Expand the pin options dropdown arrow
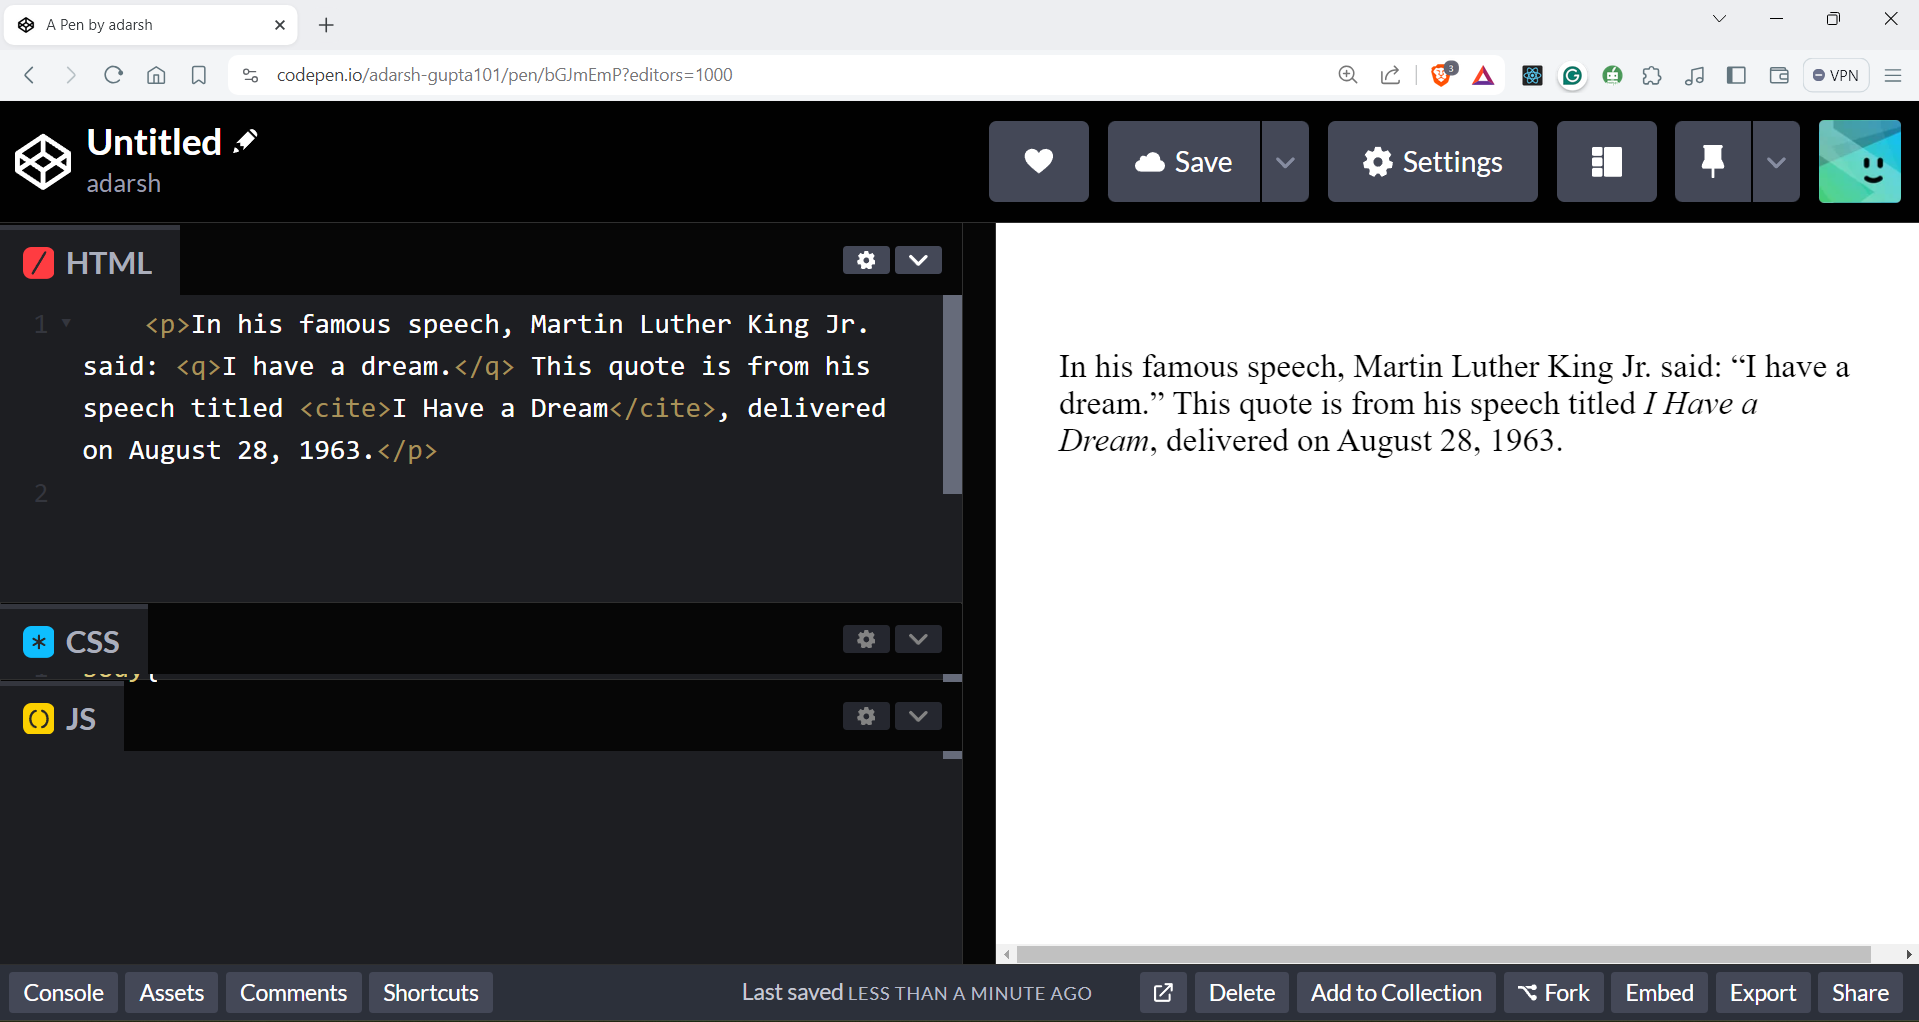The image size is (1919, 1022). (1775, 162)
